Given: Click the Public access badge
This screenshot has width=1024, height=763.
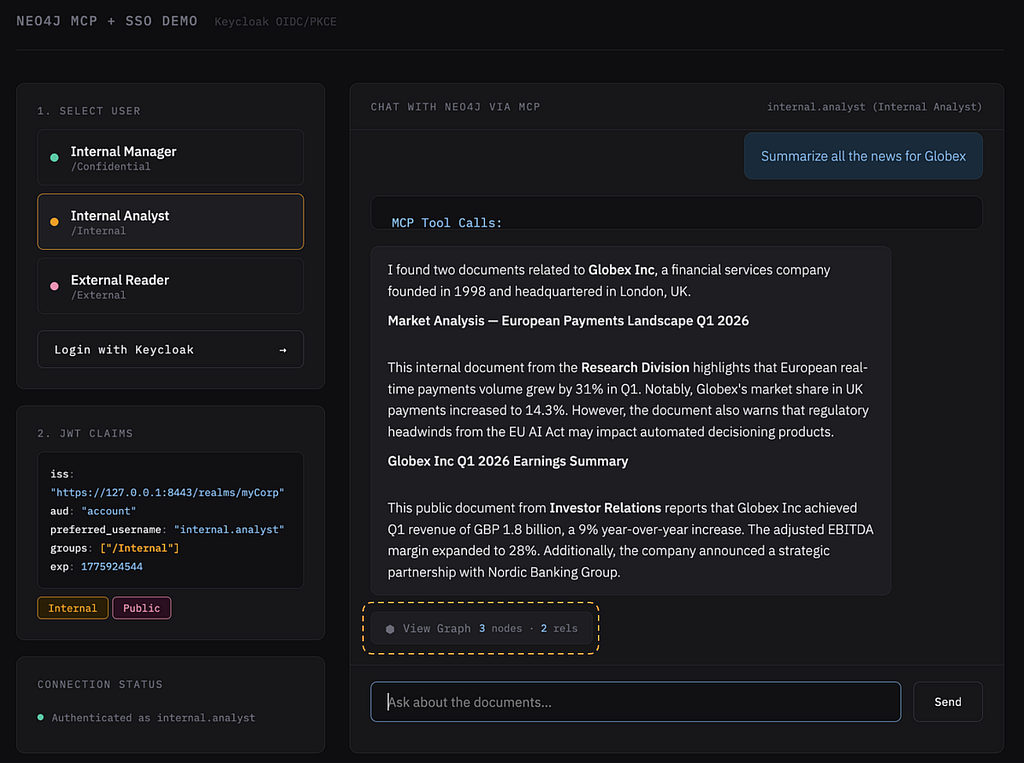Looking at the screenshot, I should pos(142,608).
